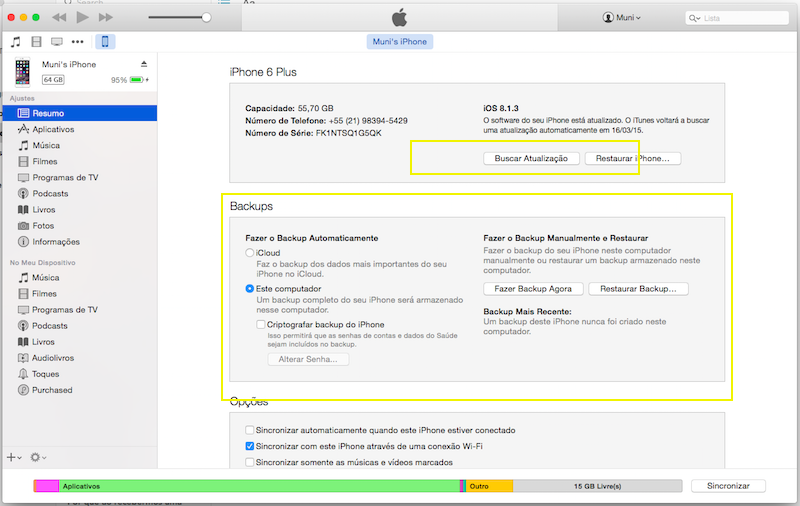
Task: Open the TV Shows library icon in toolbar
Action: pyautogui.click(x=57, y=42)
